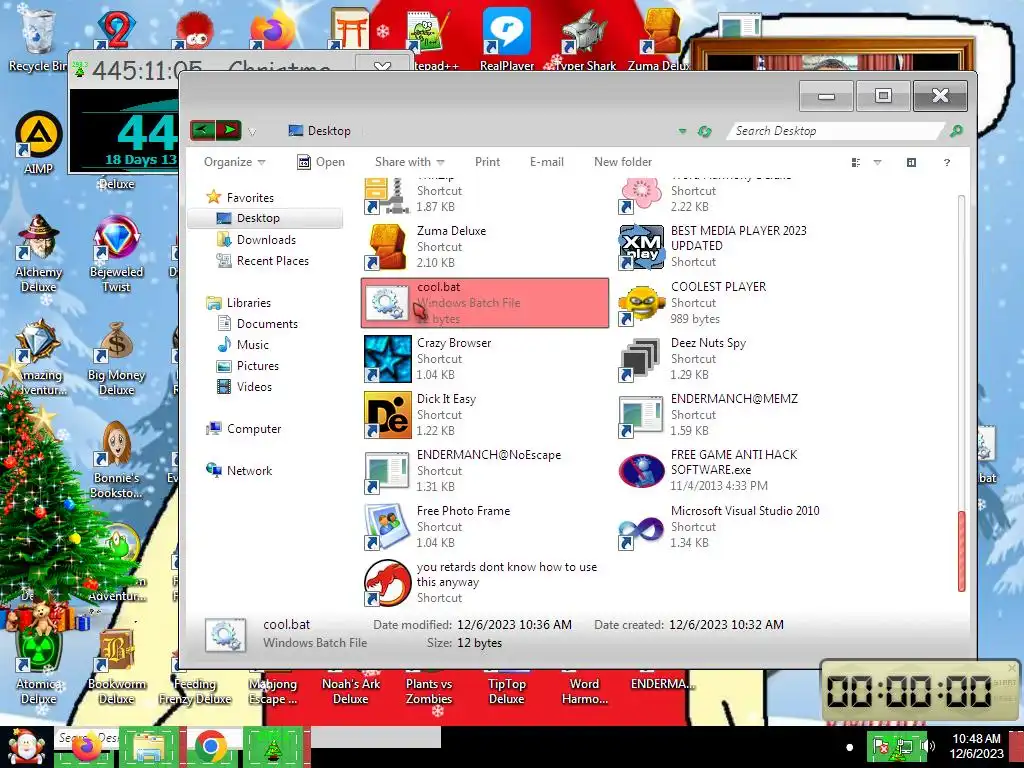Select the ENDERMANCH@NoEscape shortcut icon
The width and height of the screenshot is (1024, 768).
click(387, 471)
